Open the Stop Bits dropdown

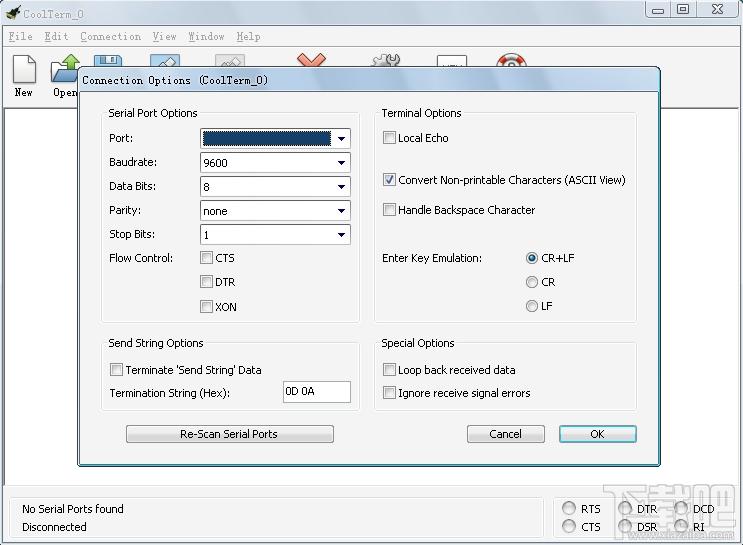tap(275, 235)
